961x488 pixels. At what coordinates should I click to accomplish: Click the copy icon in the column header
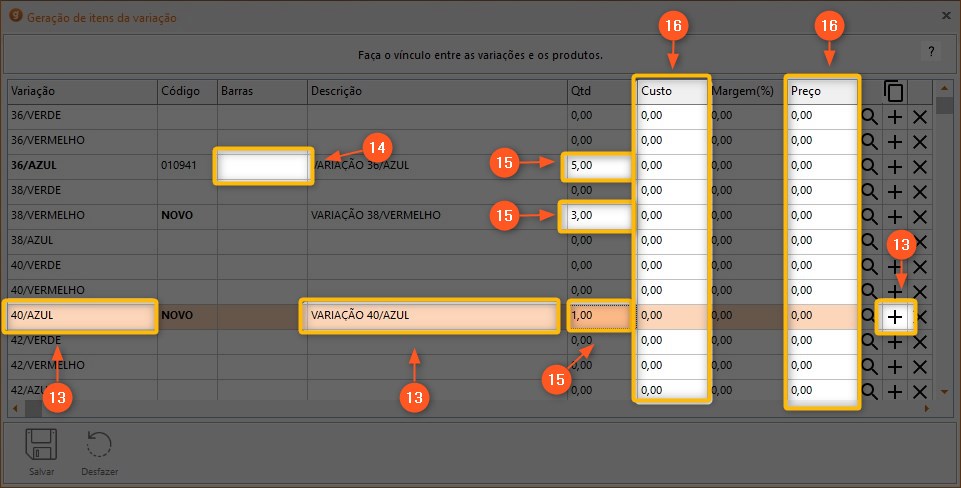894,91
